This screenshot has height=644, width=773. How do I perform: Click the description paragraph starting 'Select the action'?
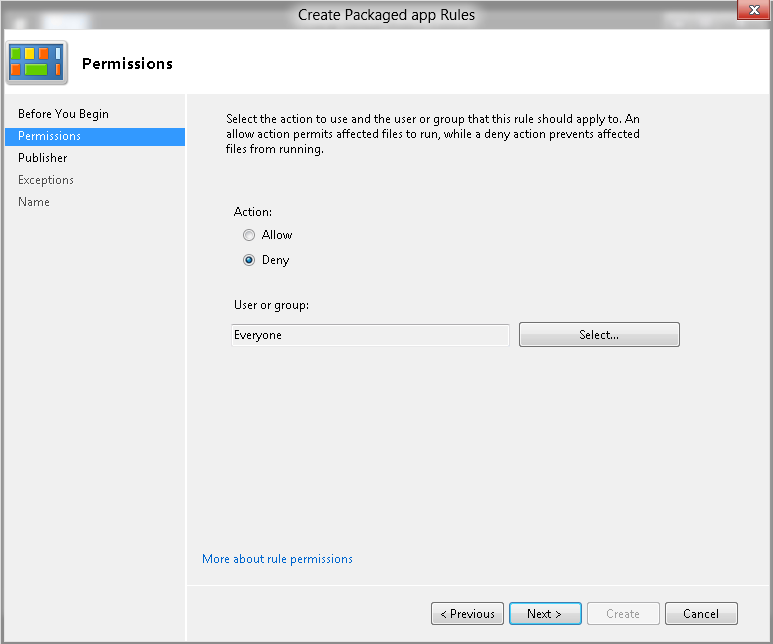433,134
